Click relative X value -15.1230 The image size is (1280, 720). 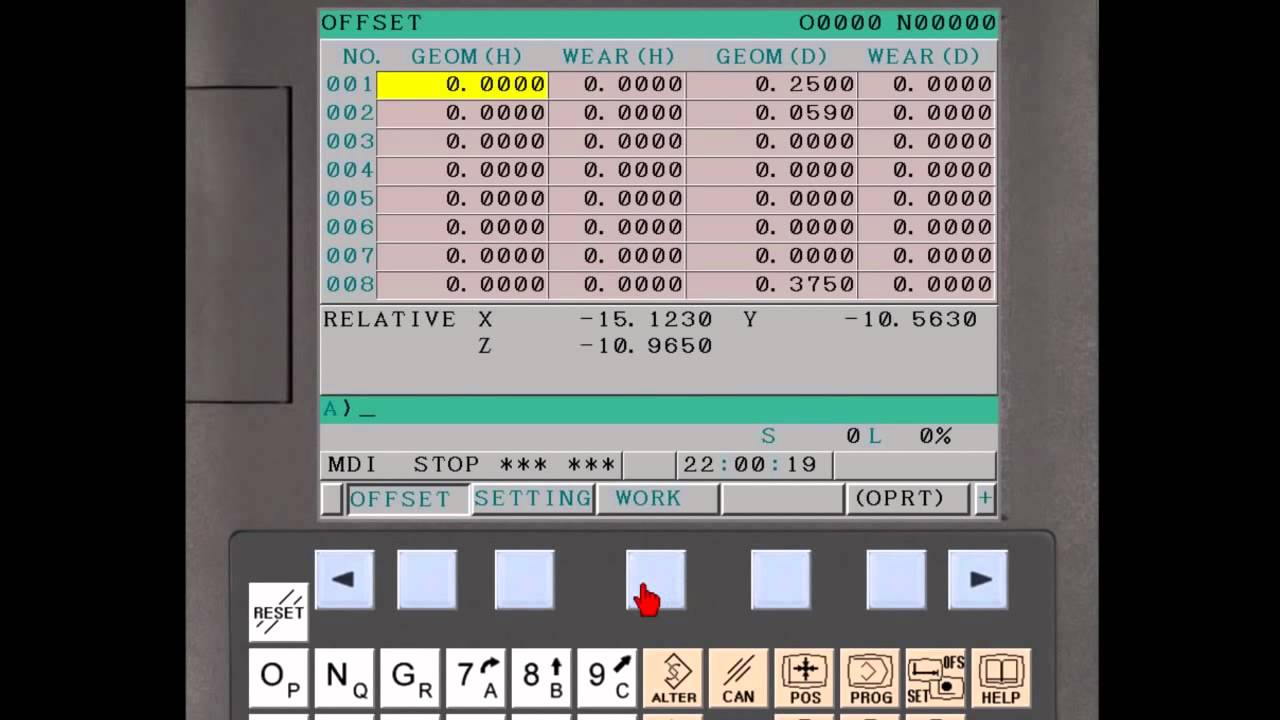point(646,320)
